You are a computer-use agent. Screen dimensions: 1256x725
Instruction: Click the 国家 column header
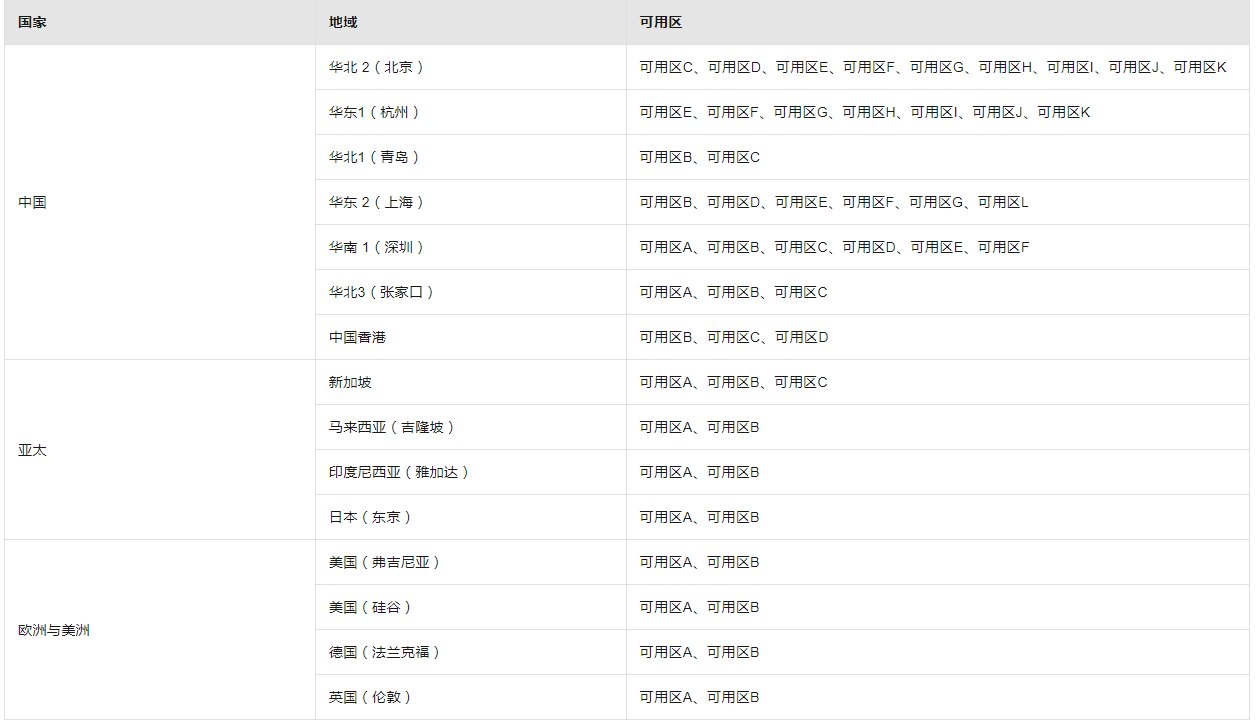[x=32, y=22]
